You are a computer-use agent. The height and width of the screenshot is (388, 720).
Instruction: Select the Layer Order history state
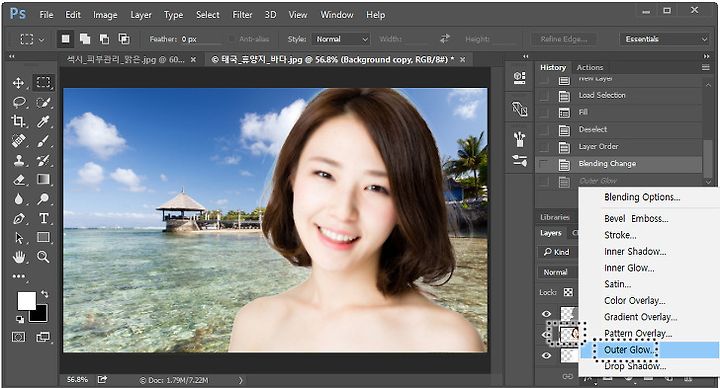619,147
